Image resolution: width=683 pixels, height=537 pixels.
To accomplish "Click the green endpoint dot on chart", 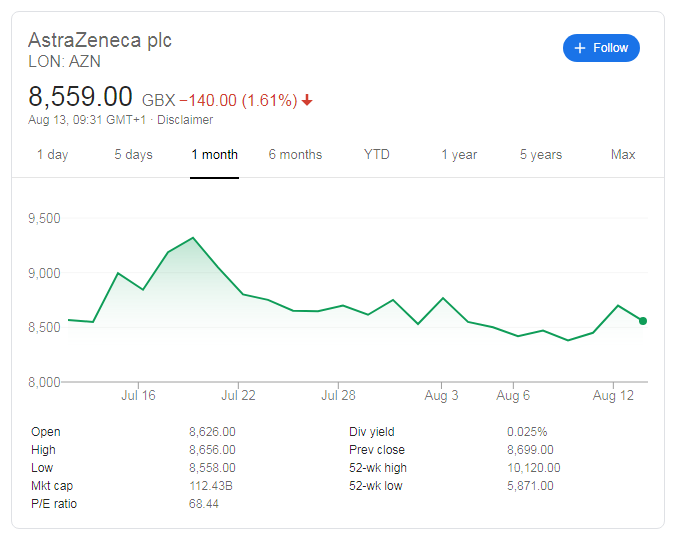I will coord(643,321).
